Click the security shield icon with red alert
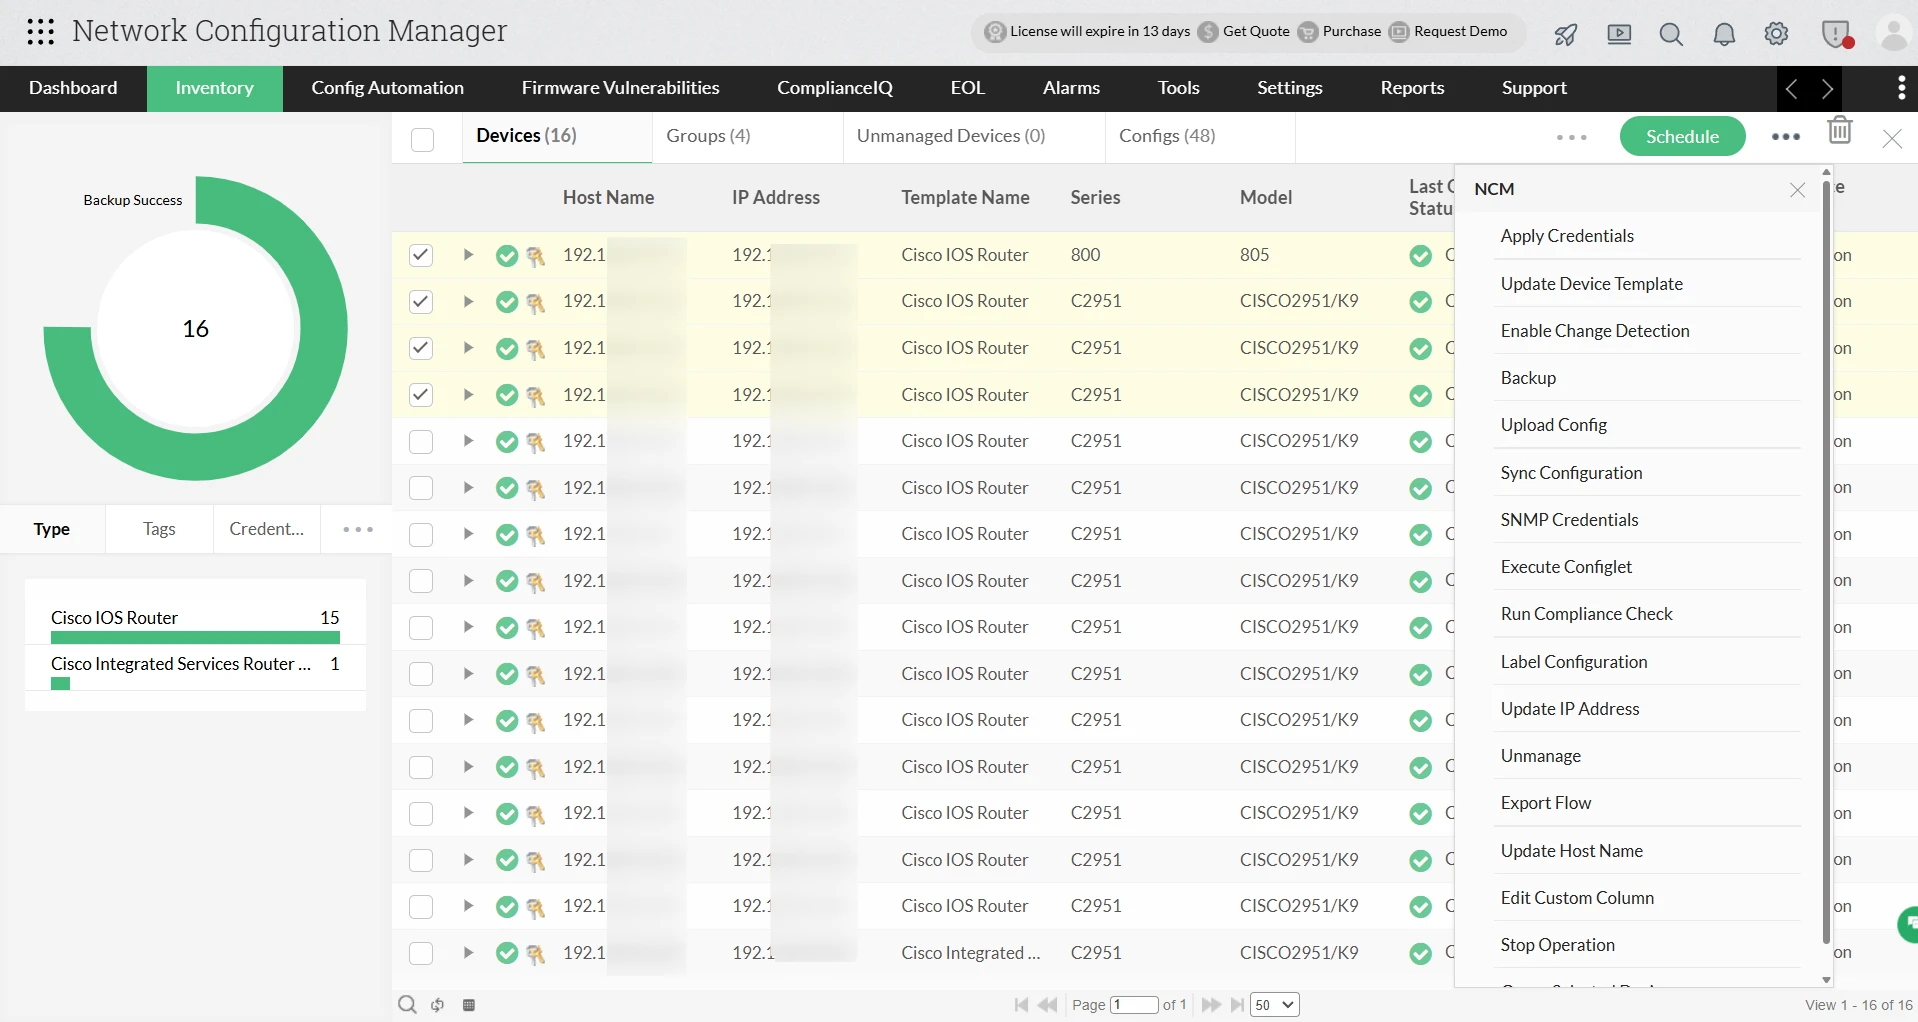Image resolution: width=1918 pixels, height=1022 pixels. [x=1837, y=33]
